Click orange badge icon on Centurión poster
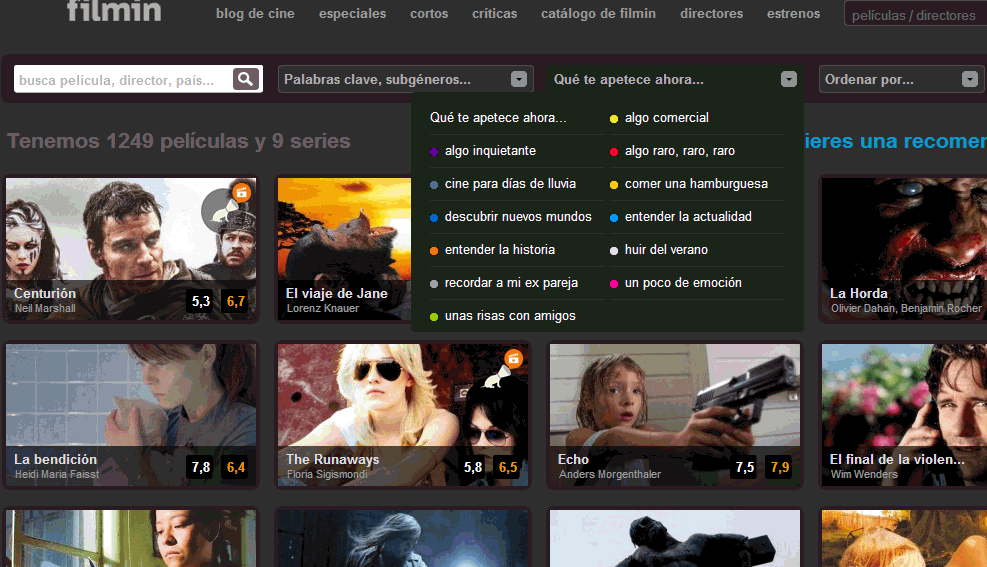This screenshot has width=987, height=567. 241,193
